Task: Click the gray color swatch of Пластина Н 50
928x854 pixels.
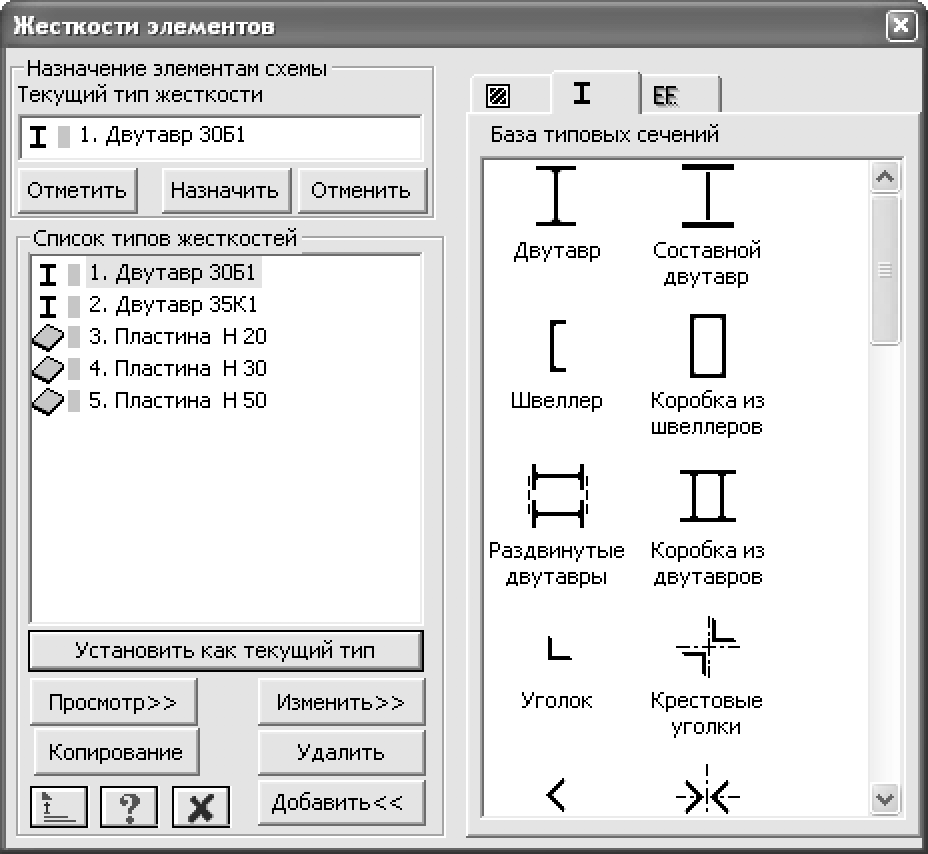Action: click(x=74, y=401)
